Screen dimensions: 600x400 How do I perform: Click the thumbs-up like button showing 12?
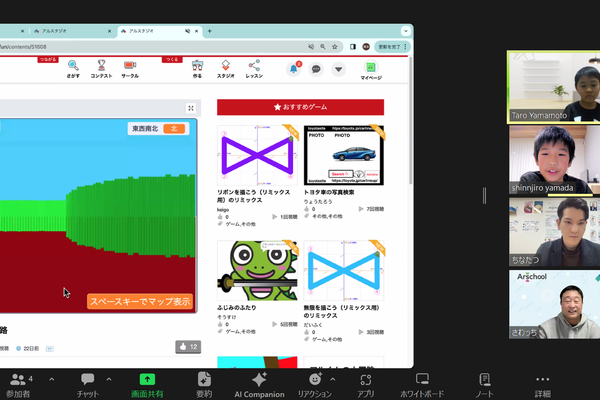point(188,347)
